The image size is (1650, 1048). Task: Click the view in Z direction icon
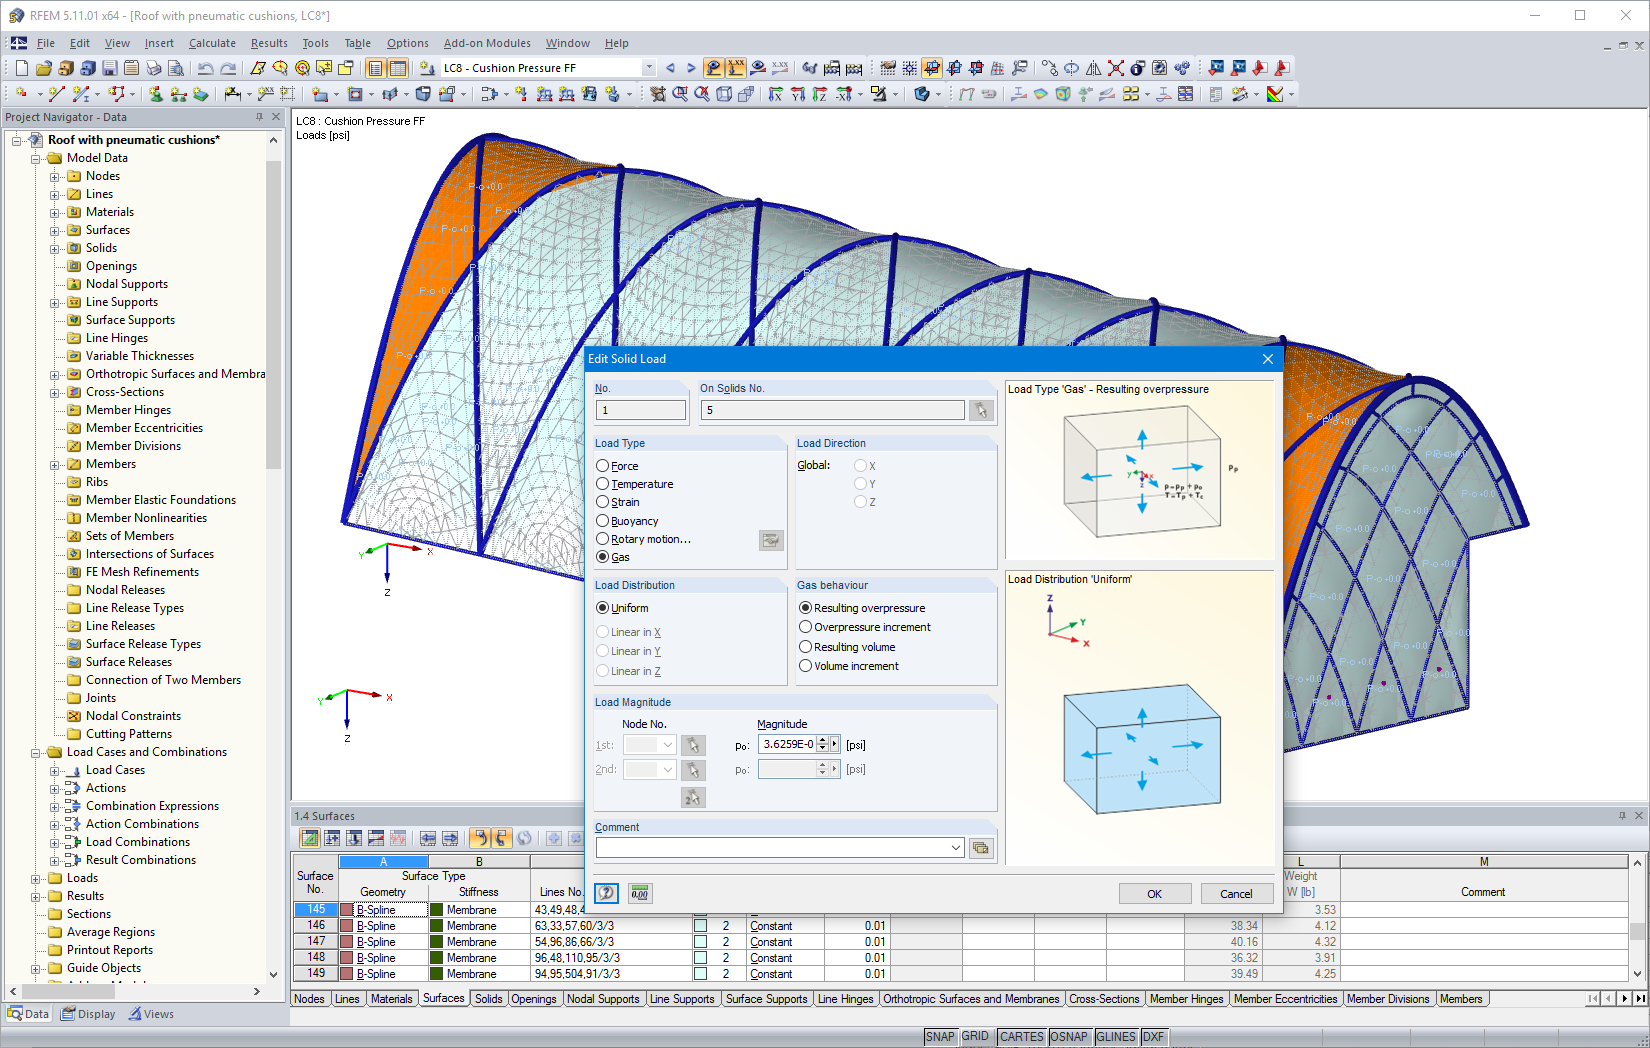(x=820, y=94)
